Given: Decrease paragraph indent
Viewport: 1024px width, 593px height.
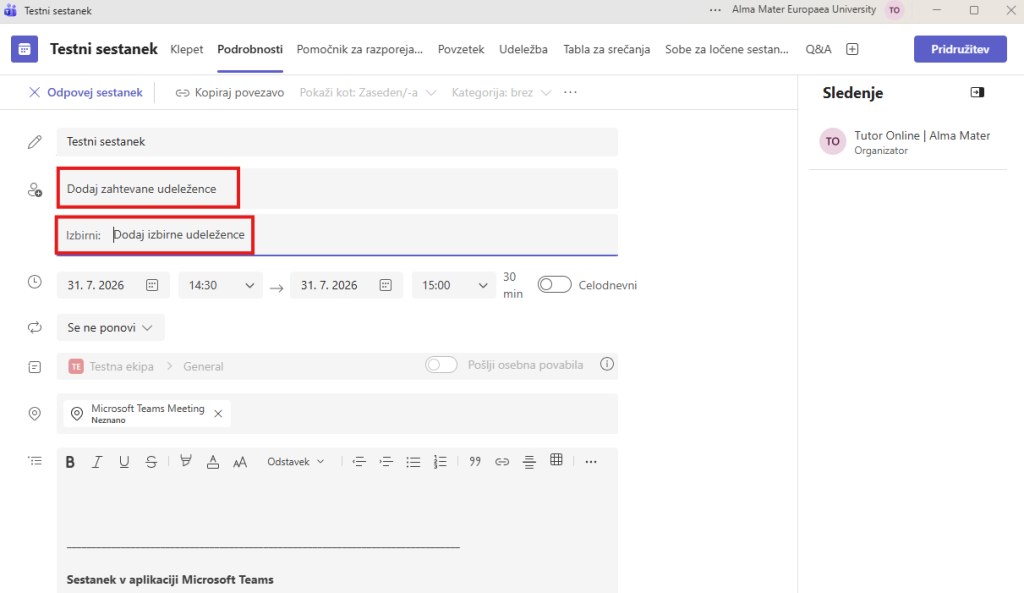Looking at the screenshot, I should coord(359,462).
